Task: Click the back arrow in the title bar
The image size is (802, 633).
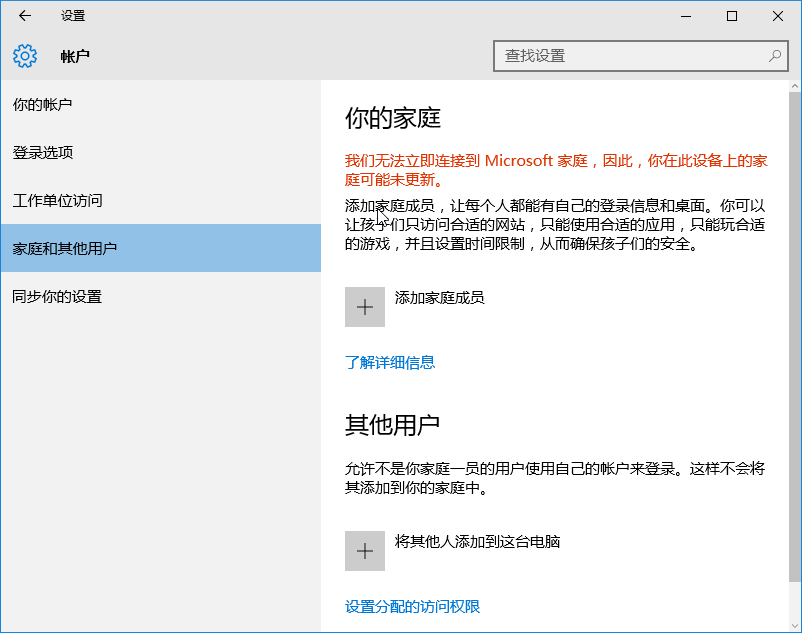Action: coord(25,16)
